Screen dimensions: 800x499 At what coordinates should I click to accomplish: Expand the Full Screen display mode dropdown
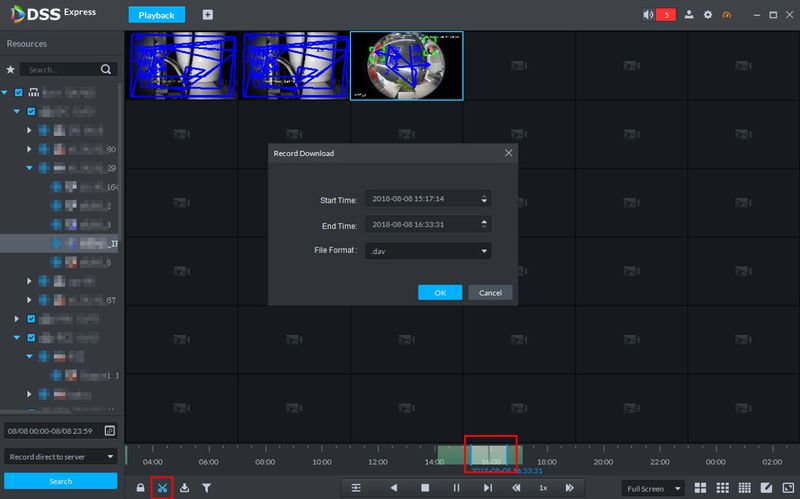[653, 488]
